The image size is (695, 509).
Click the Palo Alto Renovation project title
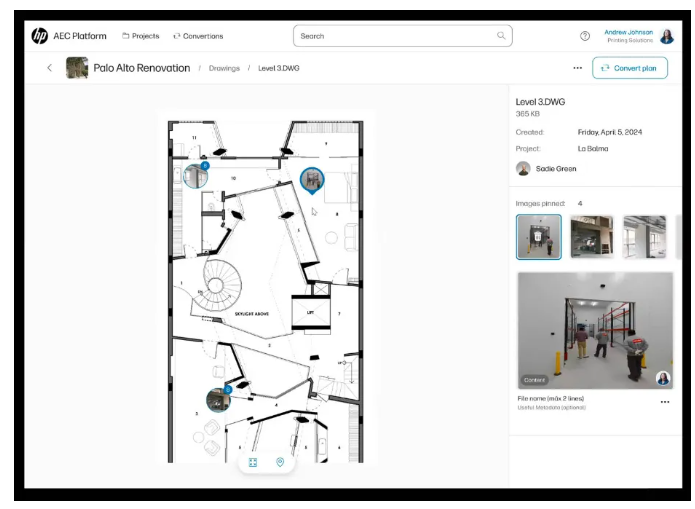142,68
